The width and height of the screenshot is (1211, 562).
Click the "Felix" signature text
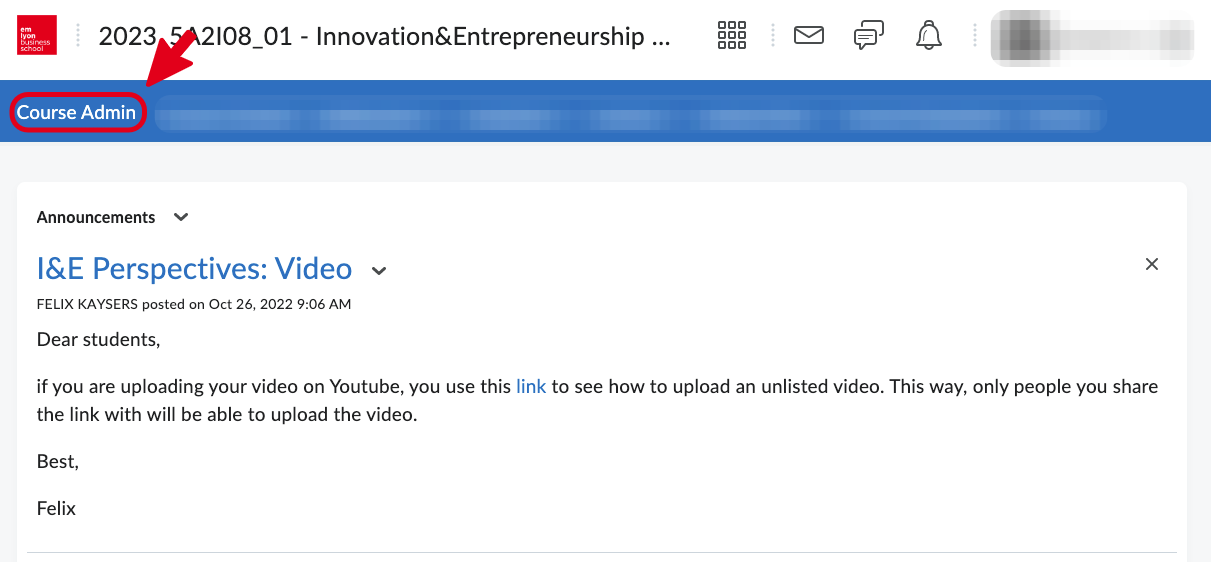pyautogui.click(x=56, y=508)
